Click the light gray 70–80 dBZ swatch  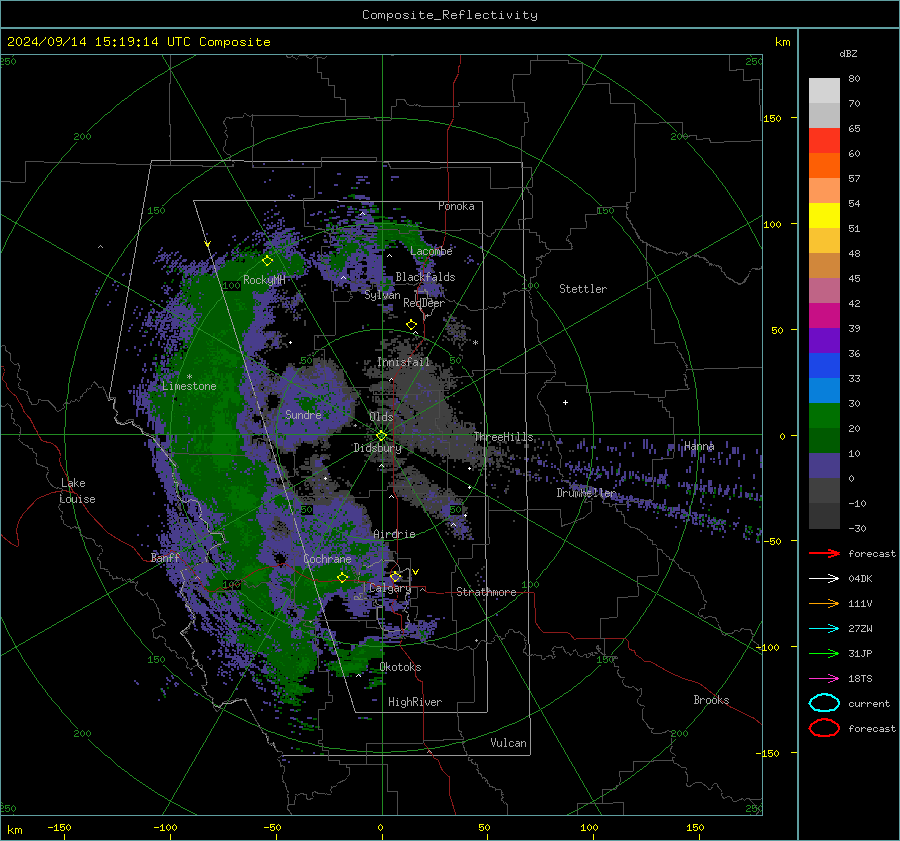[824, 91]
